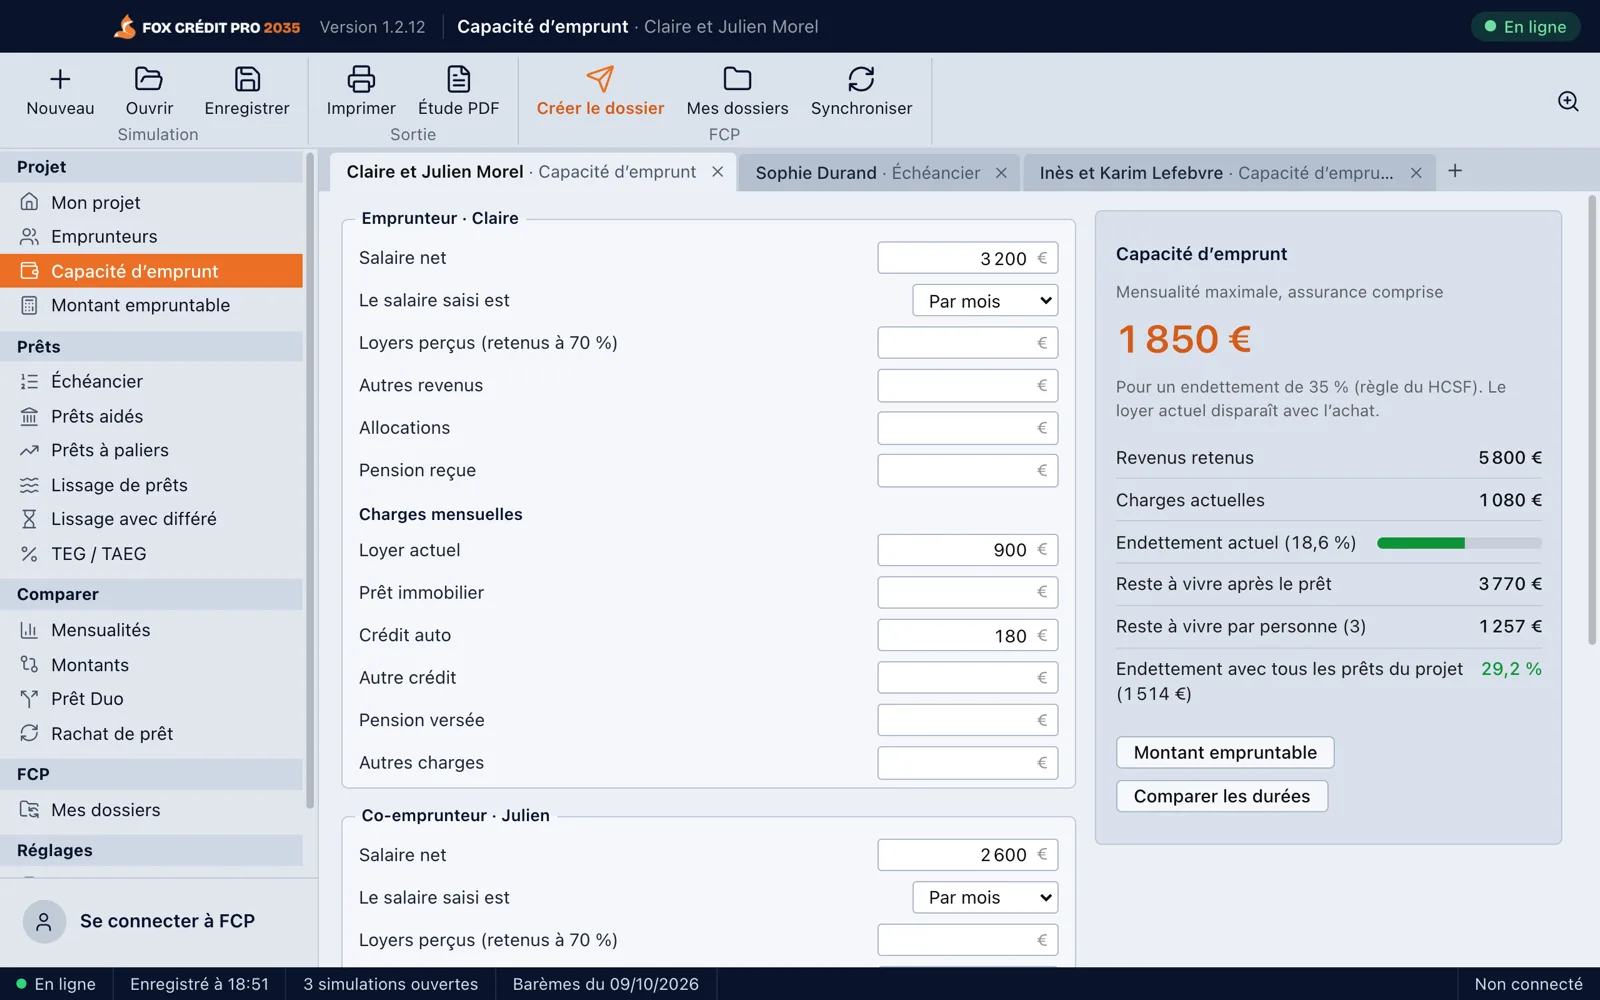
Task: Click Créer le dossier paper plane icon
Action: click(x=600, y=79)
